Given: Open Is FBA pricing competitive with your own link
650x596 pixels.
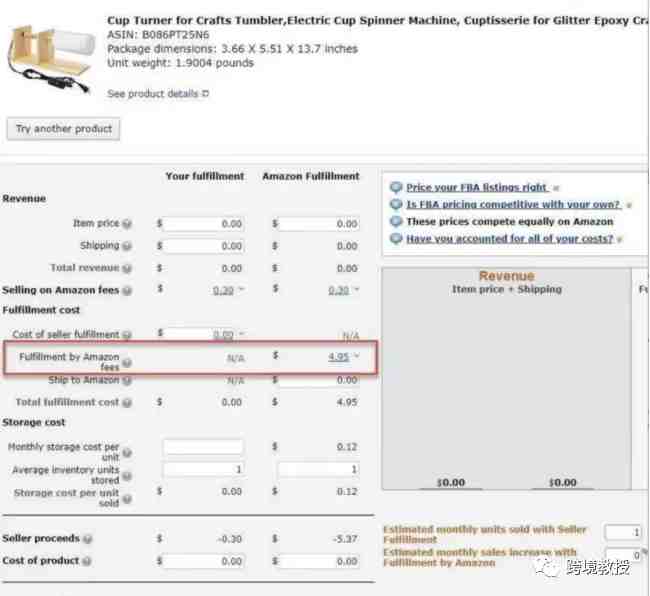Looking at the screenshot, I should [x=513, y=204].
